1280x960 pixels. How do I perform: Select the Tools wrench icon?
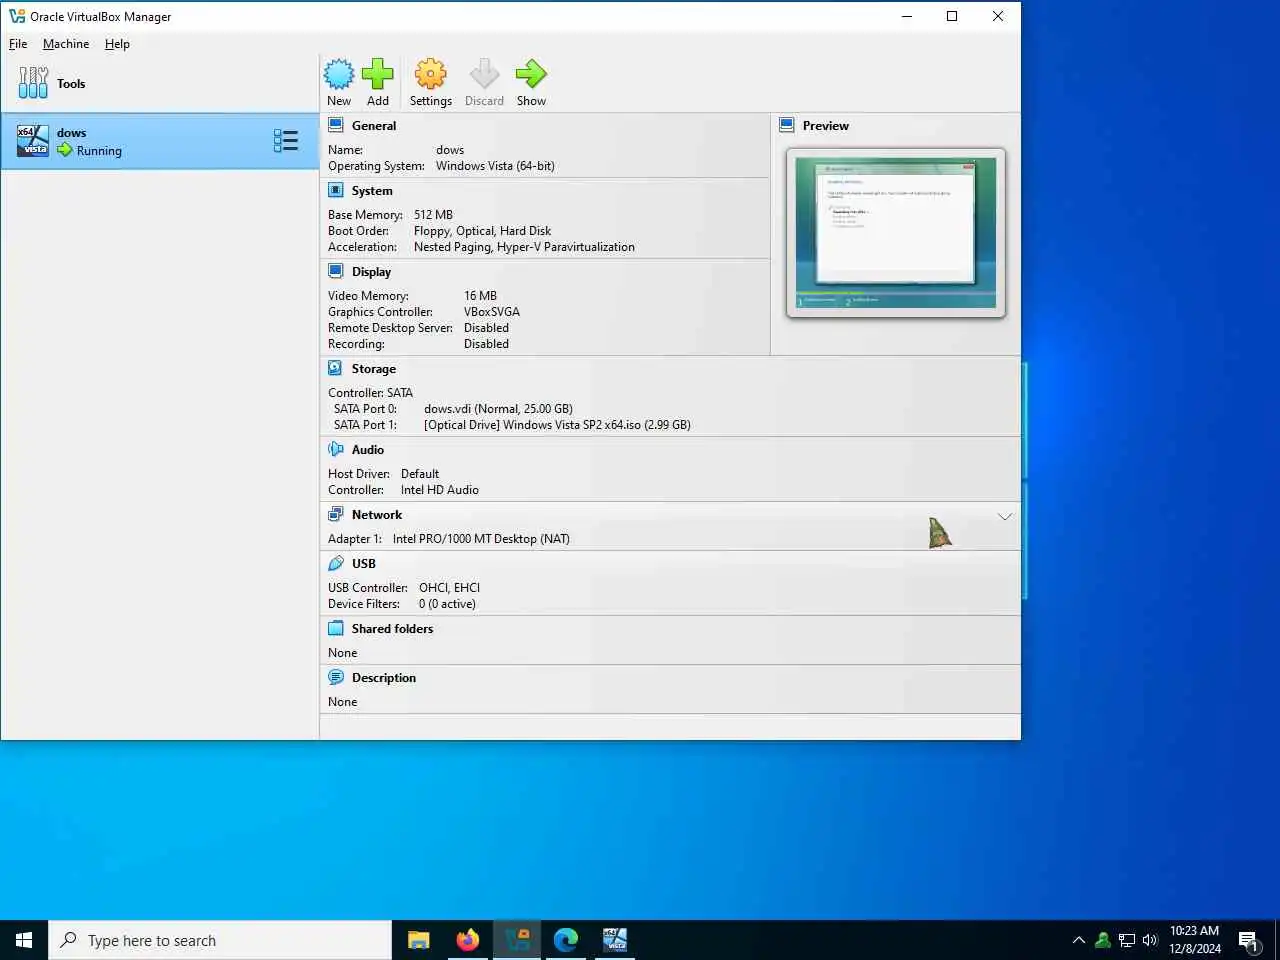pyautogui.click(x=33, y=83)
